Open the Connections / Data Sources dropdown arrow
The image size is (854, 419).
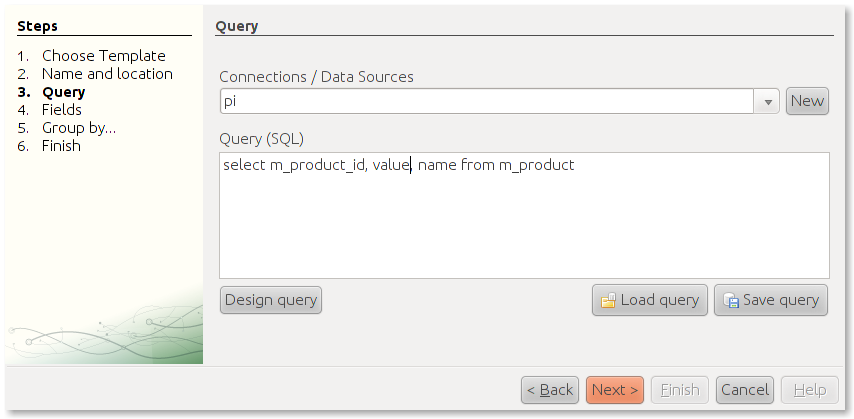[x=768, y=101]
